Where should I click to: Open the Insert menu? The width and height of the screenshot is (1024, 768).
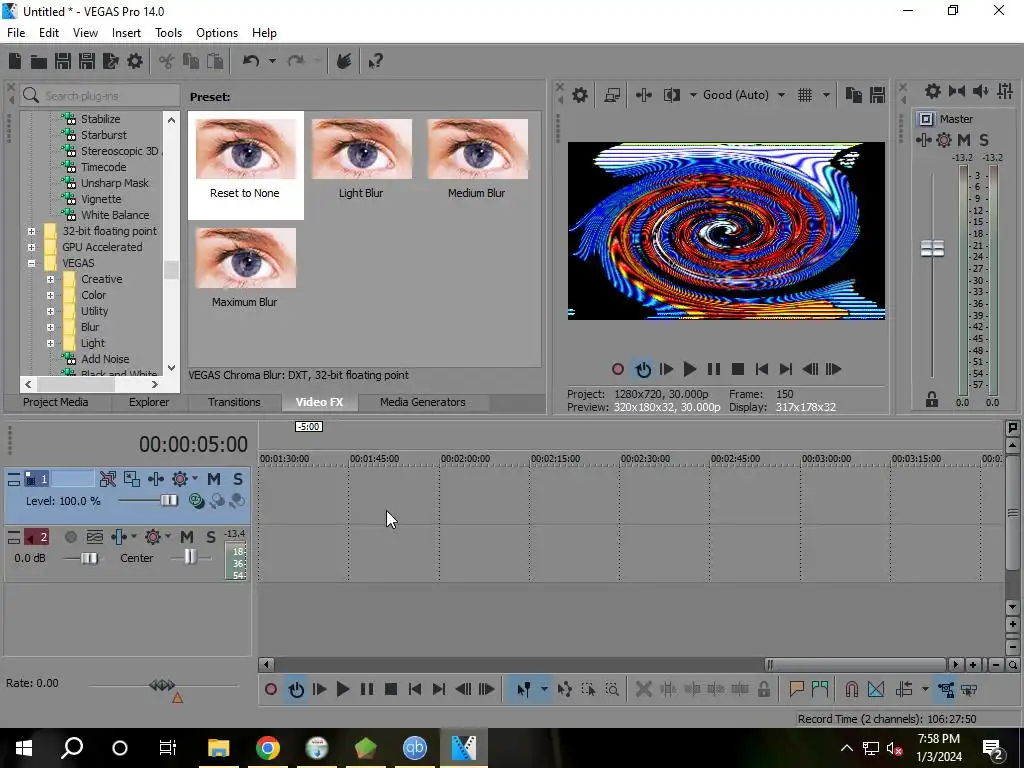click(126, 33)
